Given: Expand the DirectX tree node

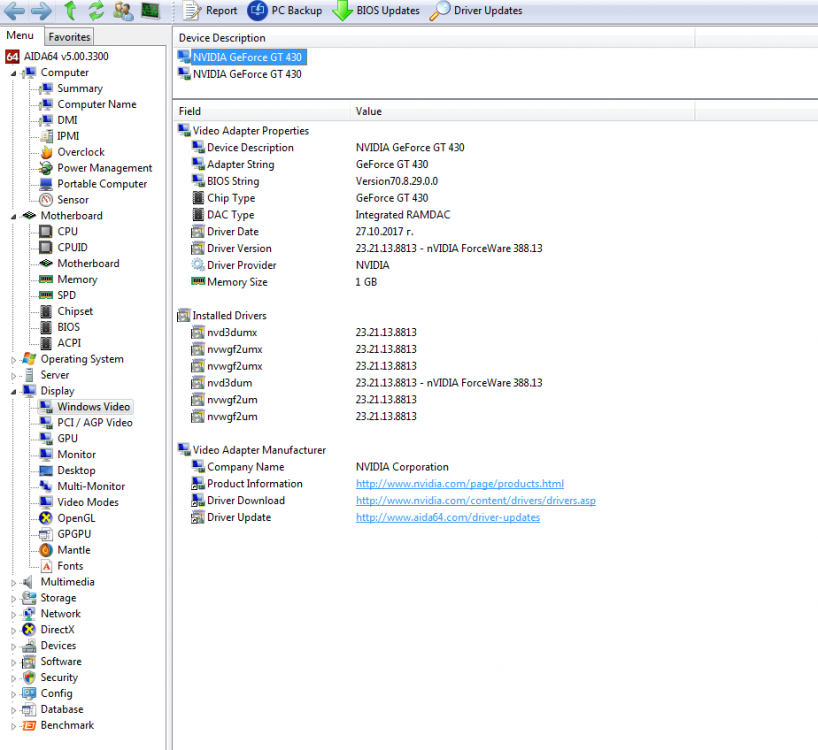Looking at the screenshot, I should pos(14,630).
